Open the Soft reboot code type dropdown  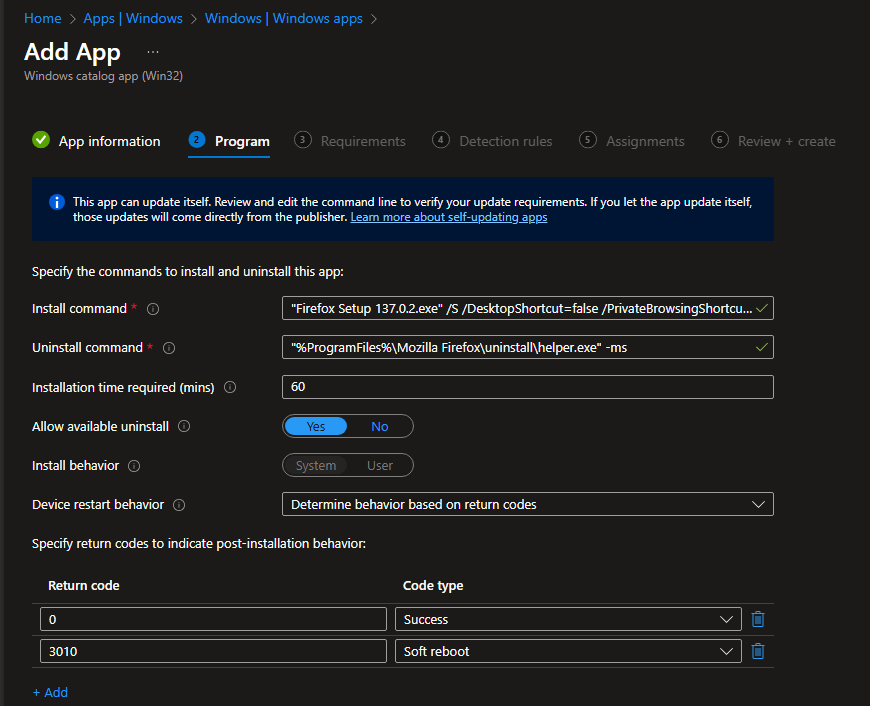(x=568, y=652)
